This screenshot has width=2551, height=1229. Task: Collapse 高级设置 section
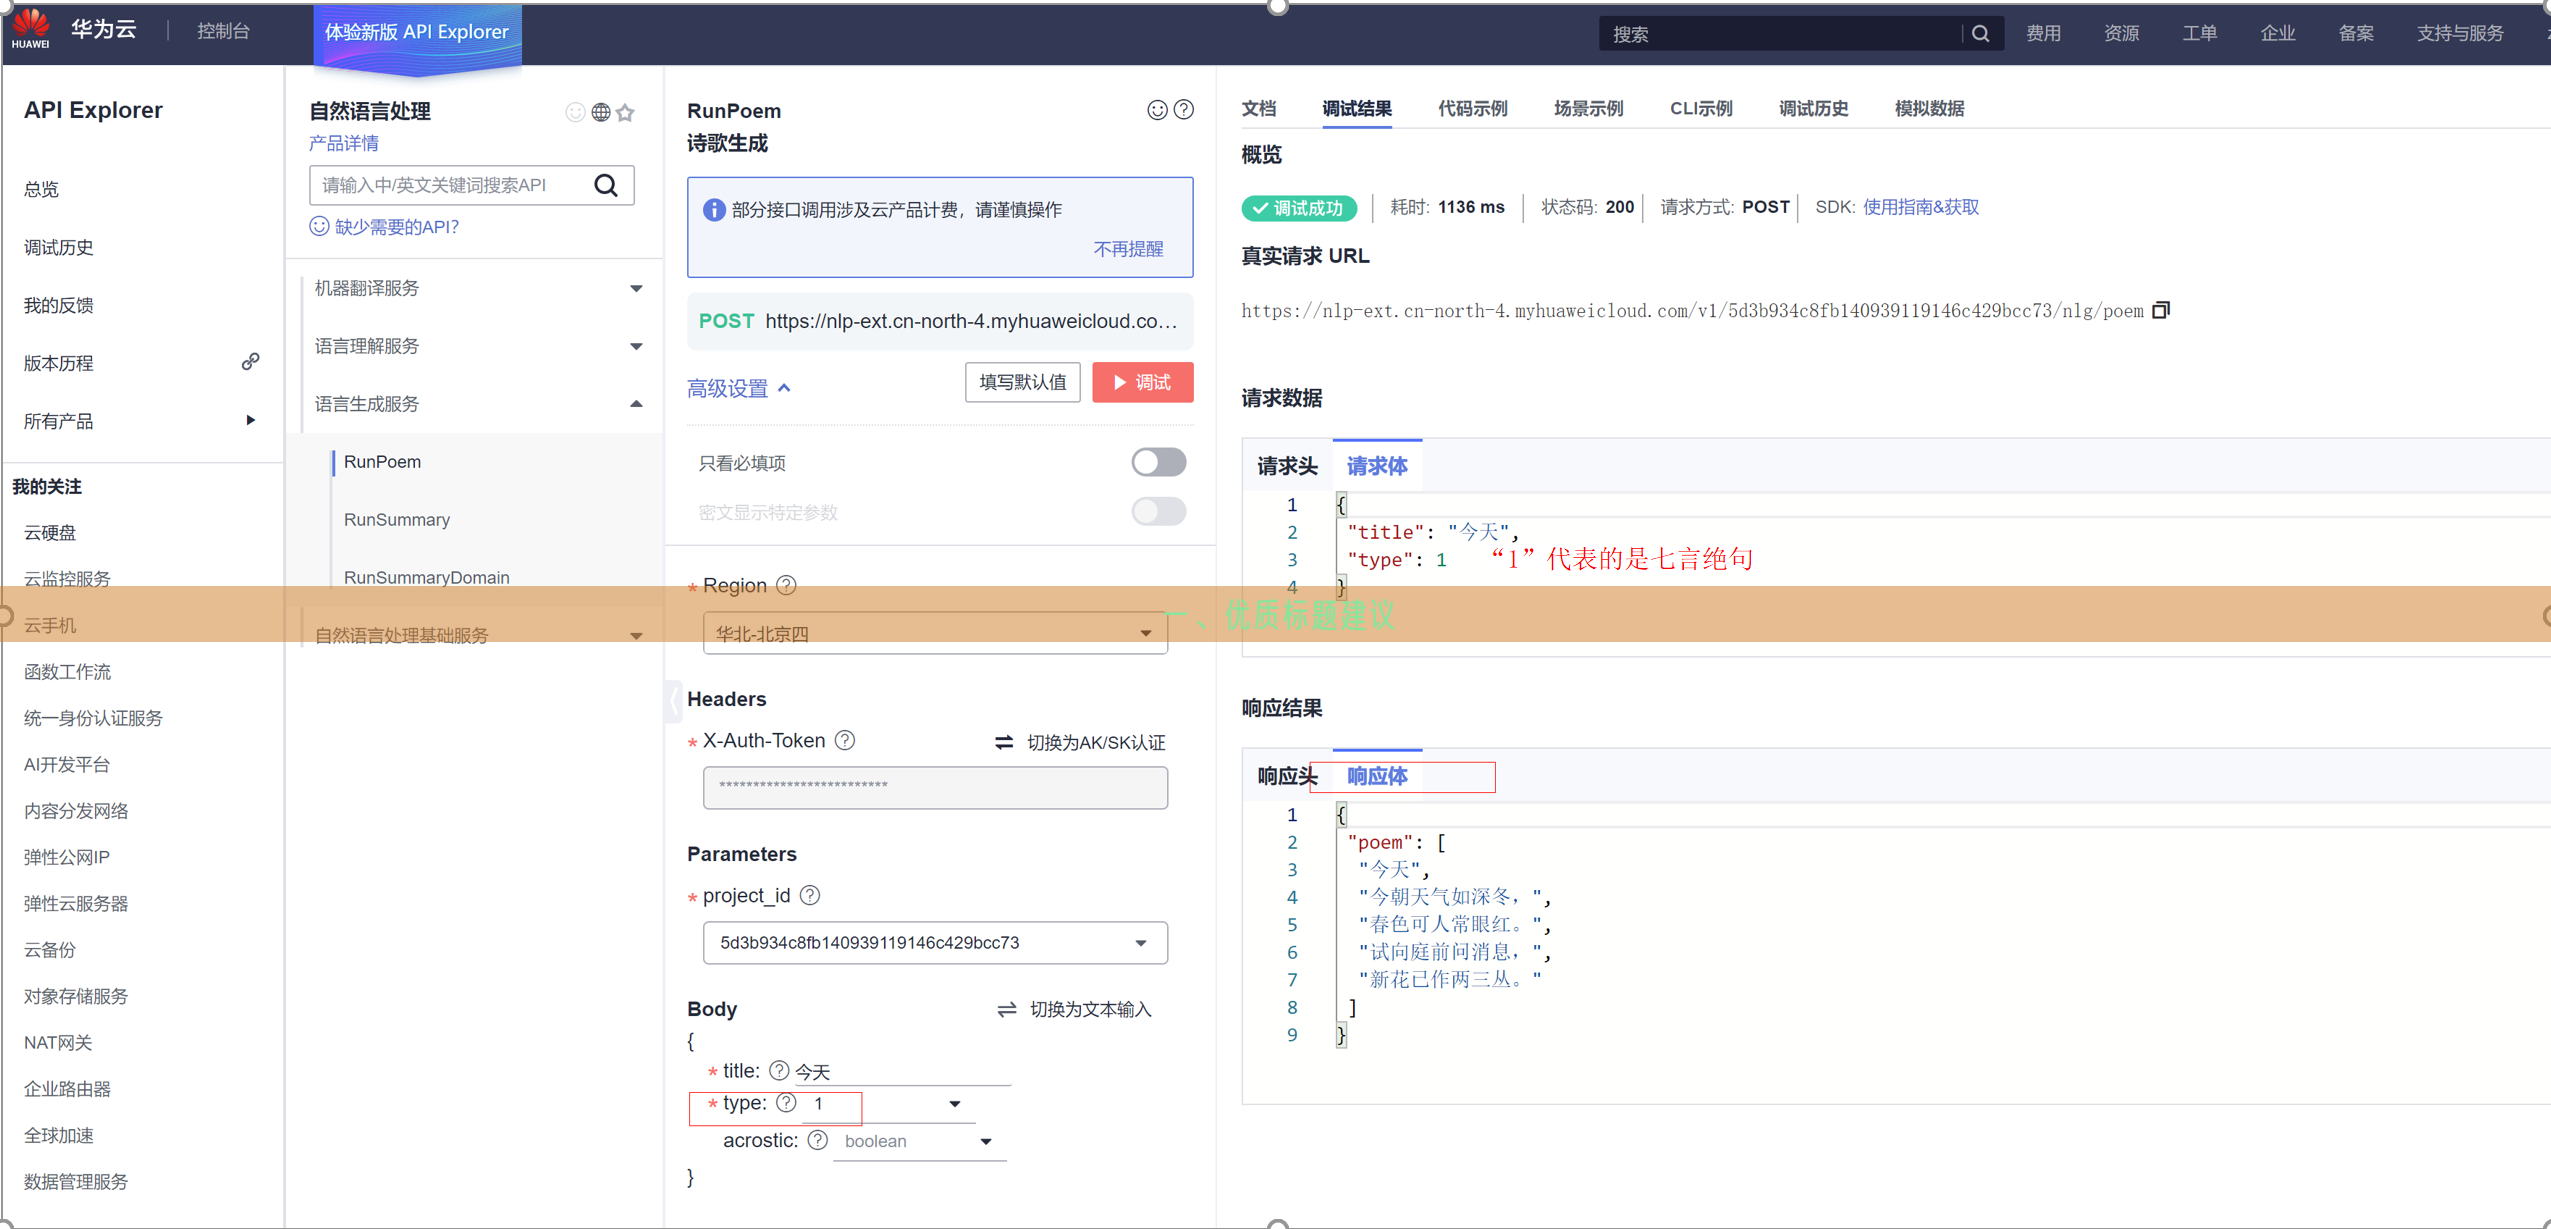coord(739,388)
